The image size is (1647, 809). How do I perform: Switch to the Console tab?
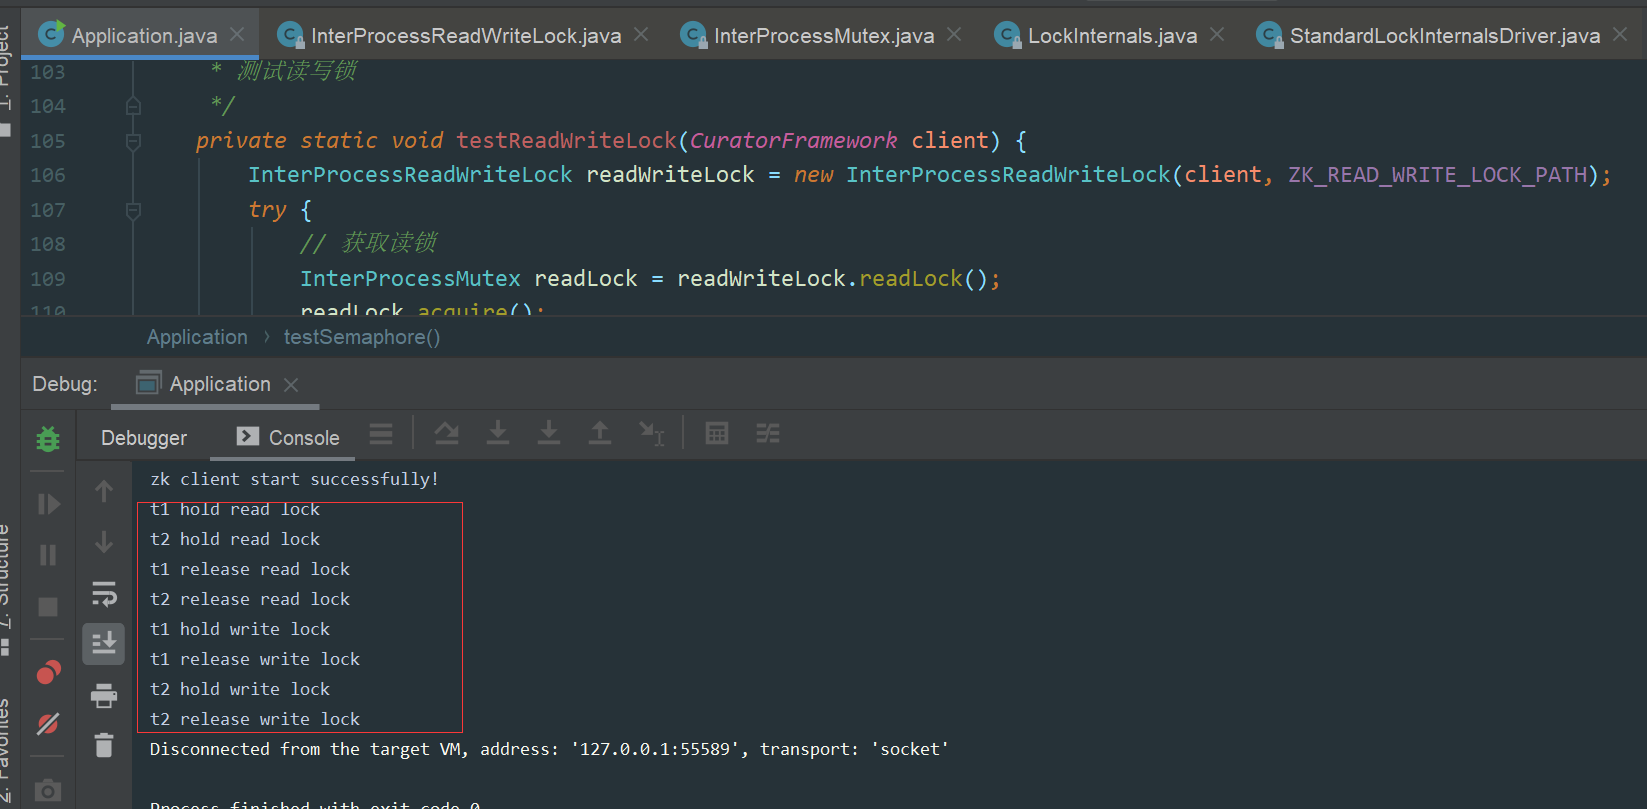(x=289, y=438)
